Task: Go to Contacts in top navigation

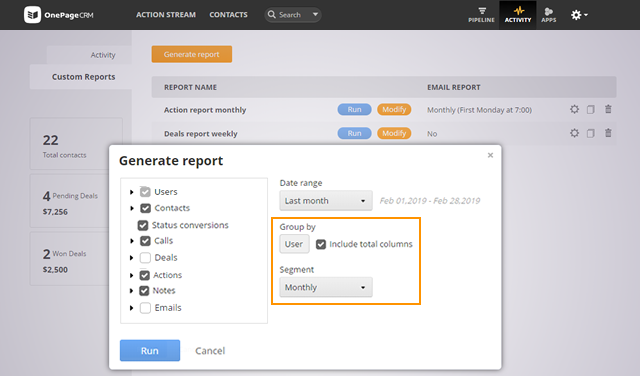Action: (x=228, y=15)
